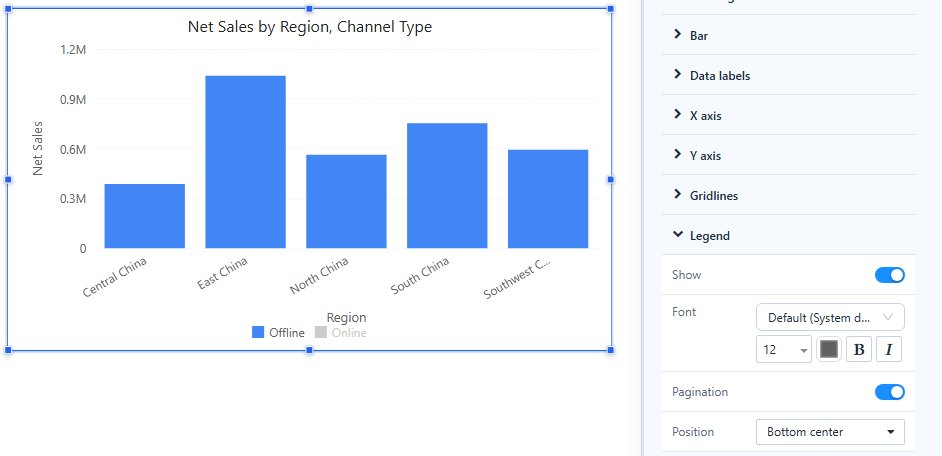Click the Central China bar

145,216
